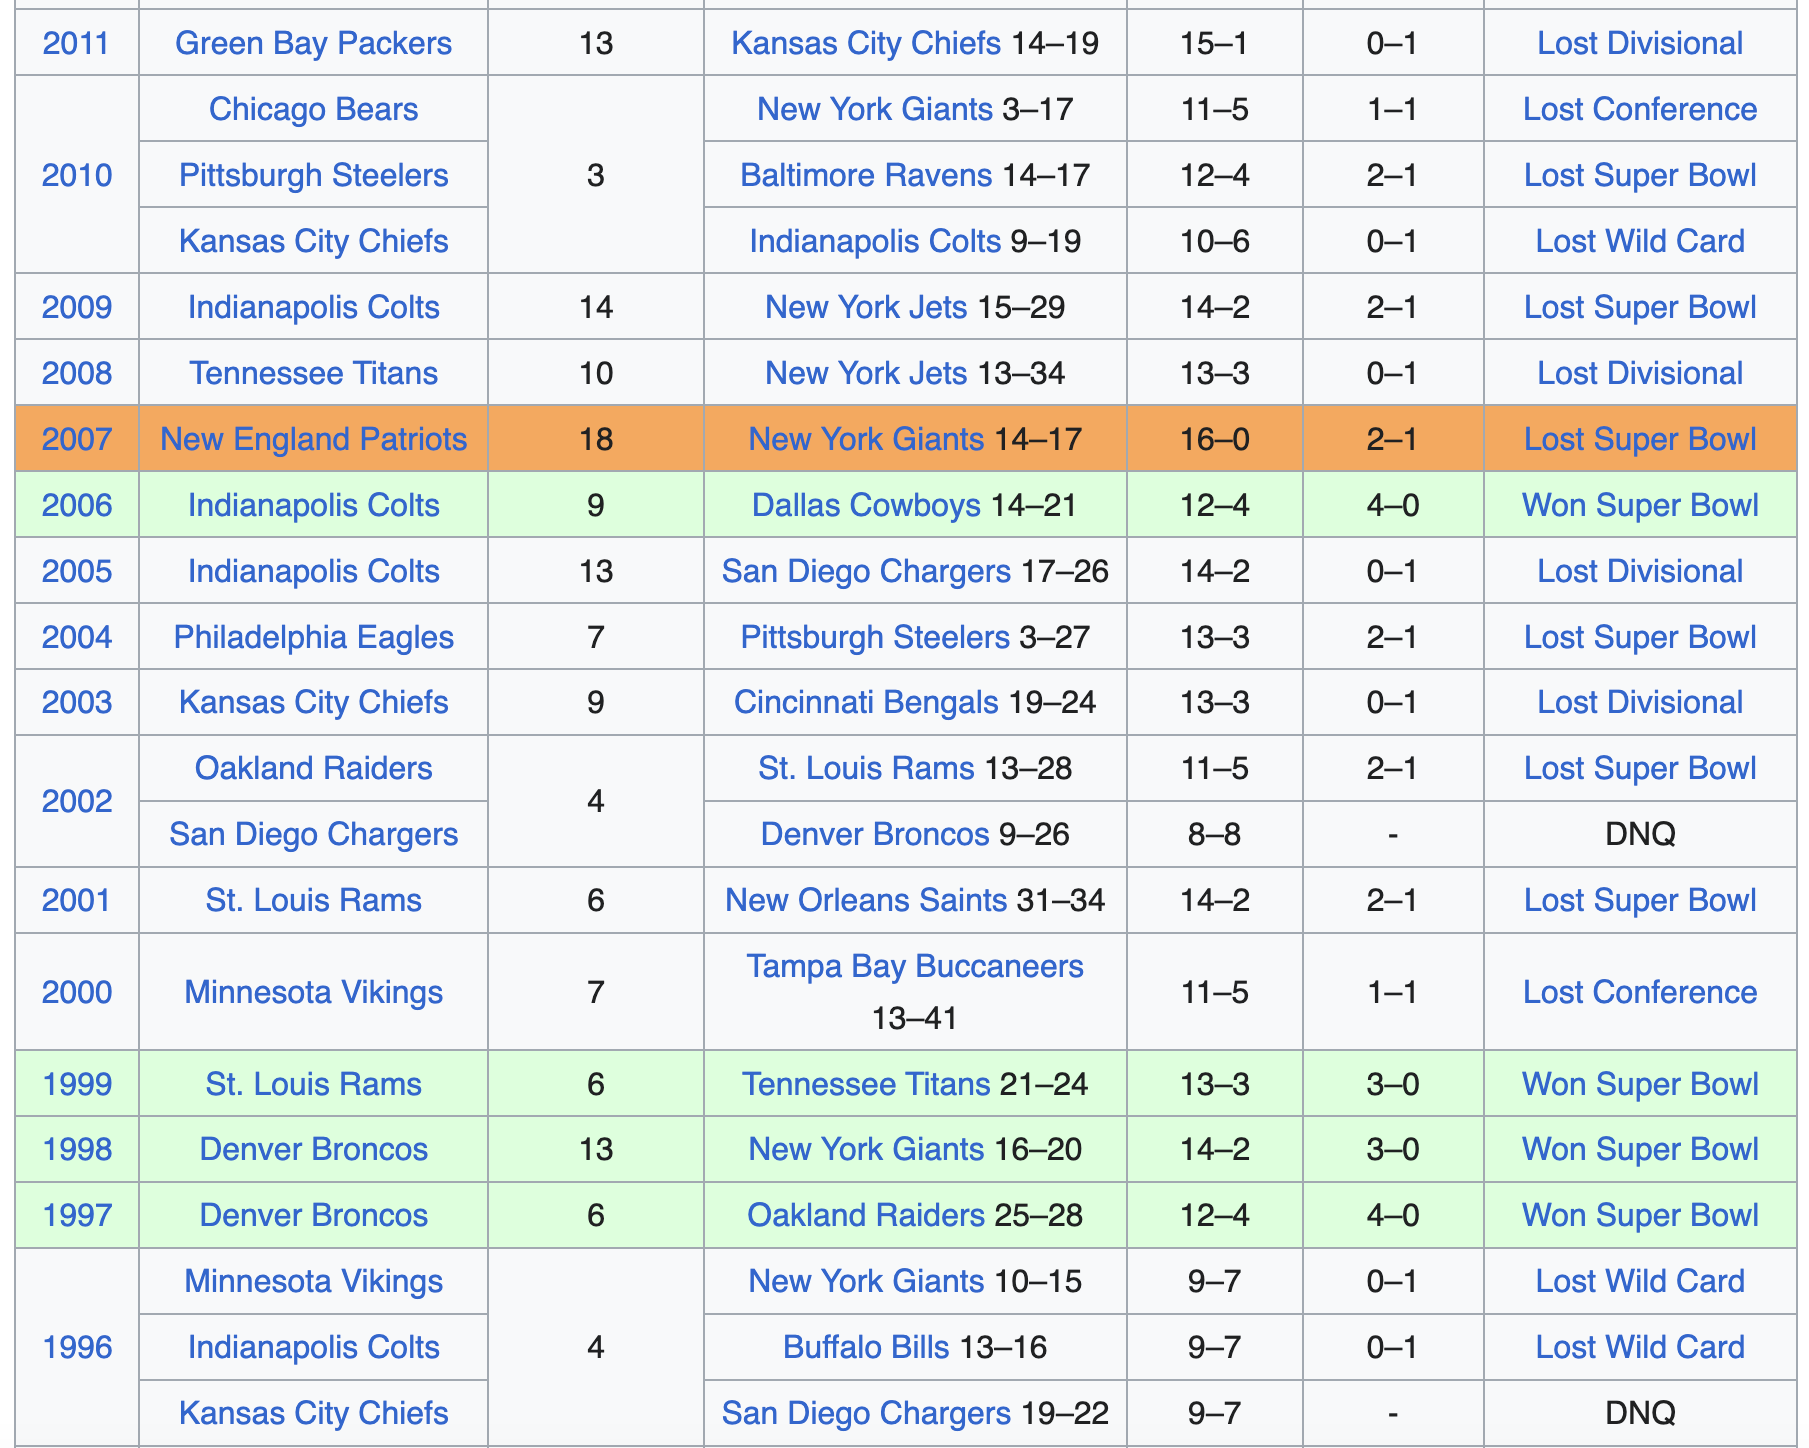This screenshot has height=1448, width=1809.
Task: Follow Lost Super Bowl link in Pittsburgh Steelers row
Action: (x=1640, y=175)
